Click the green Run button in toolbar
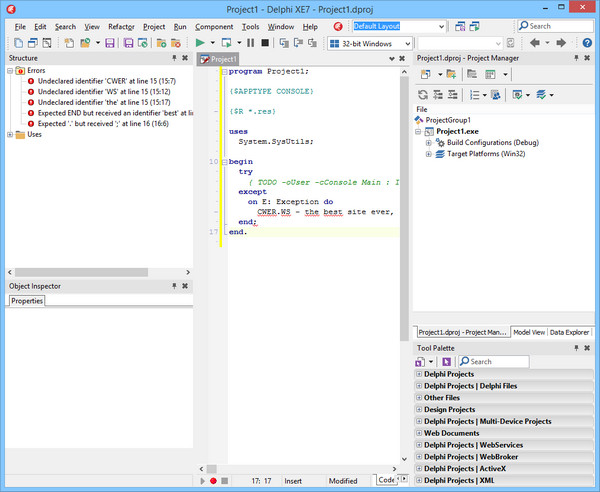600x492 pixels. 201,43
